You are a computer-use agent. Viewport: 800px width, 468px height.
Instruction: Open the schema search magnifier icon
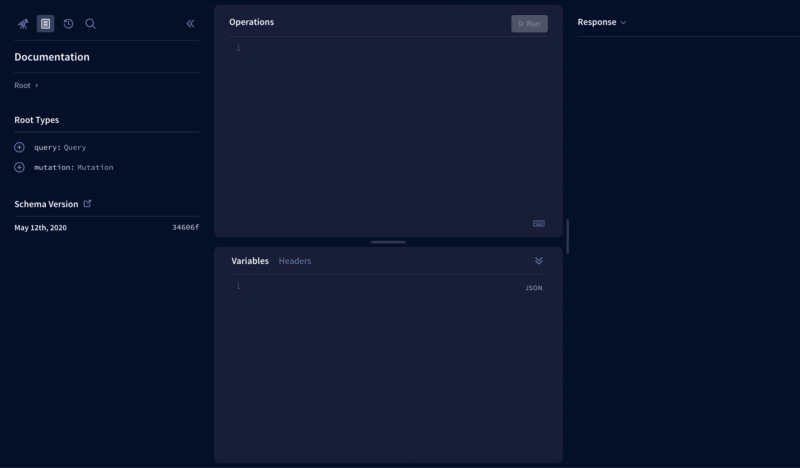(x=90, y=23)
